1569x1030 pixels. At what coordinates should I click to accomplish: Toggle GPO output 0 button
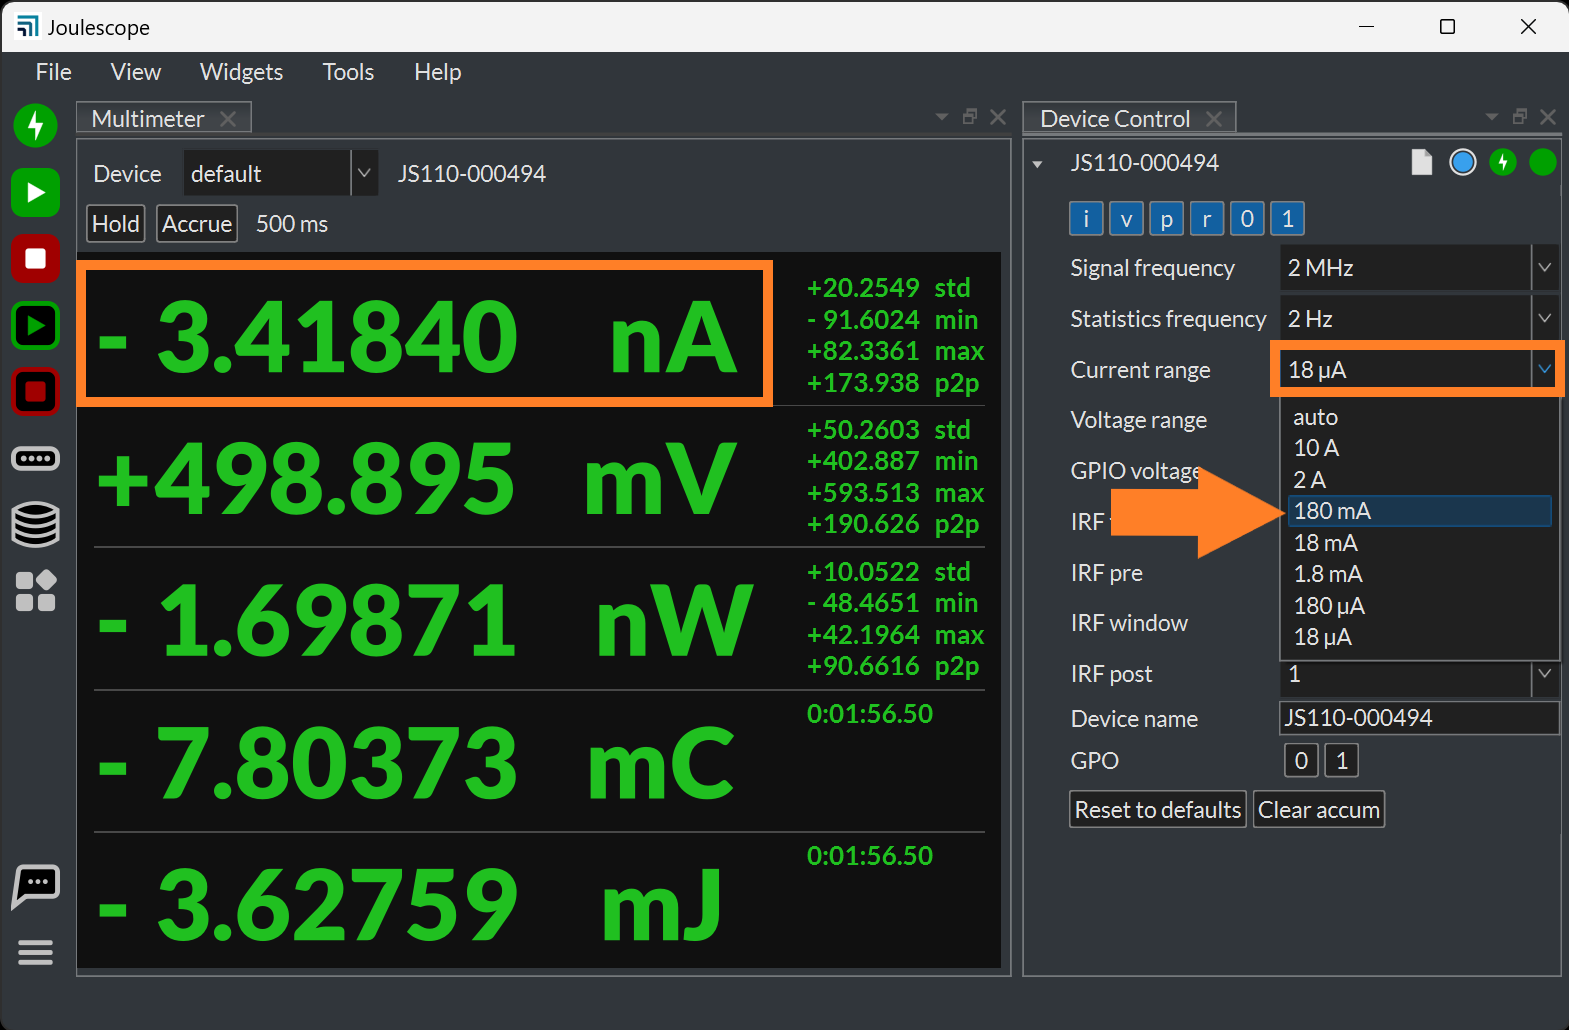[1301, 761]
